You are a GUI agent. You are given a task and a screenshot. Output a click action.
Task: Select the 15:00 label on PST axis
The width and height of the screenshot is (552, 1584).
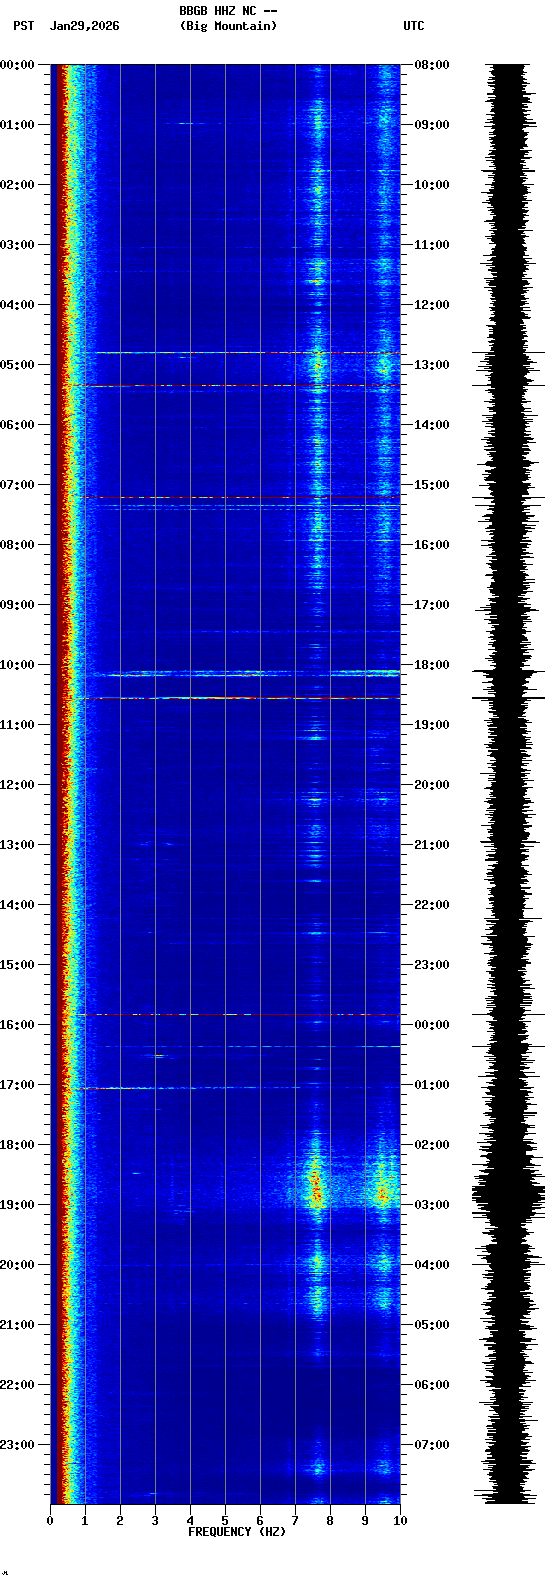click(x=17, y=965)
